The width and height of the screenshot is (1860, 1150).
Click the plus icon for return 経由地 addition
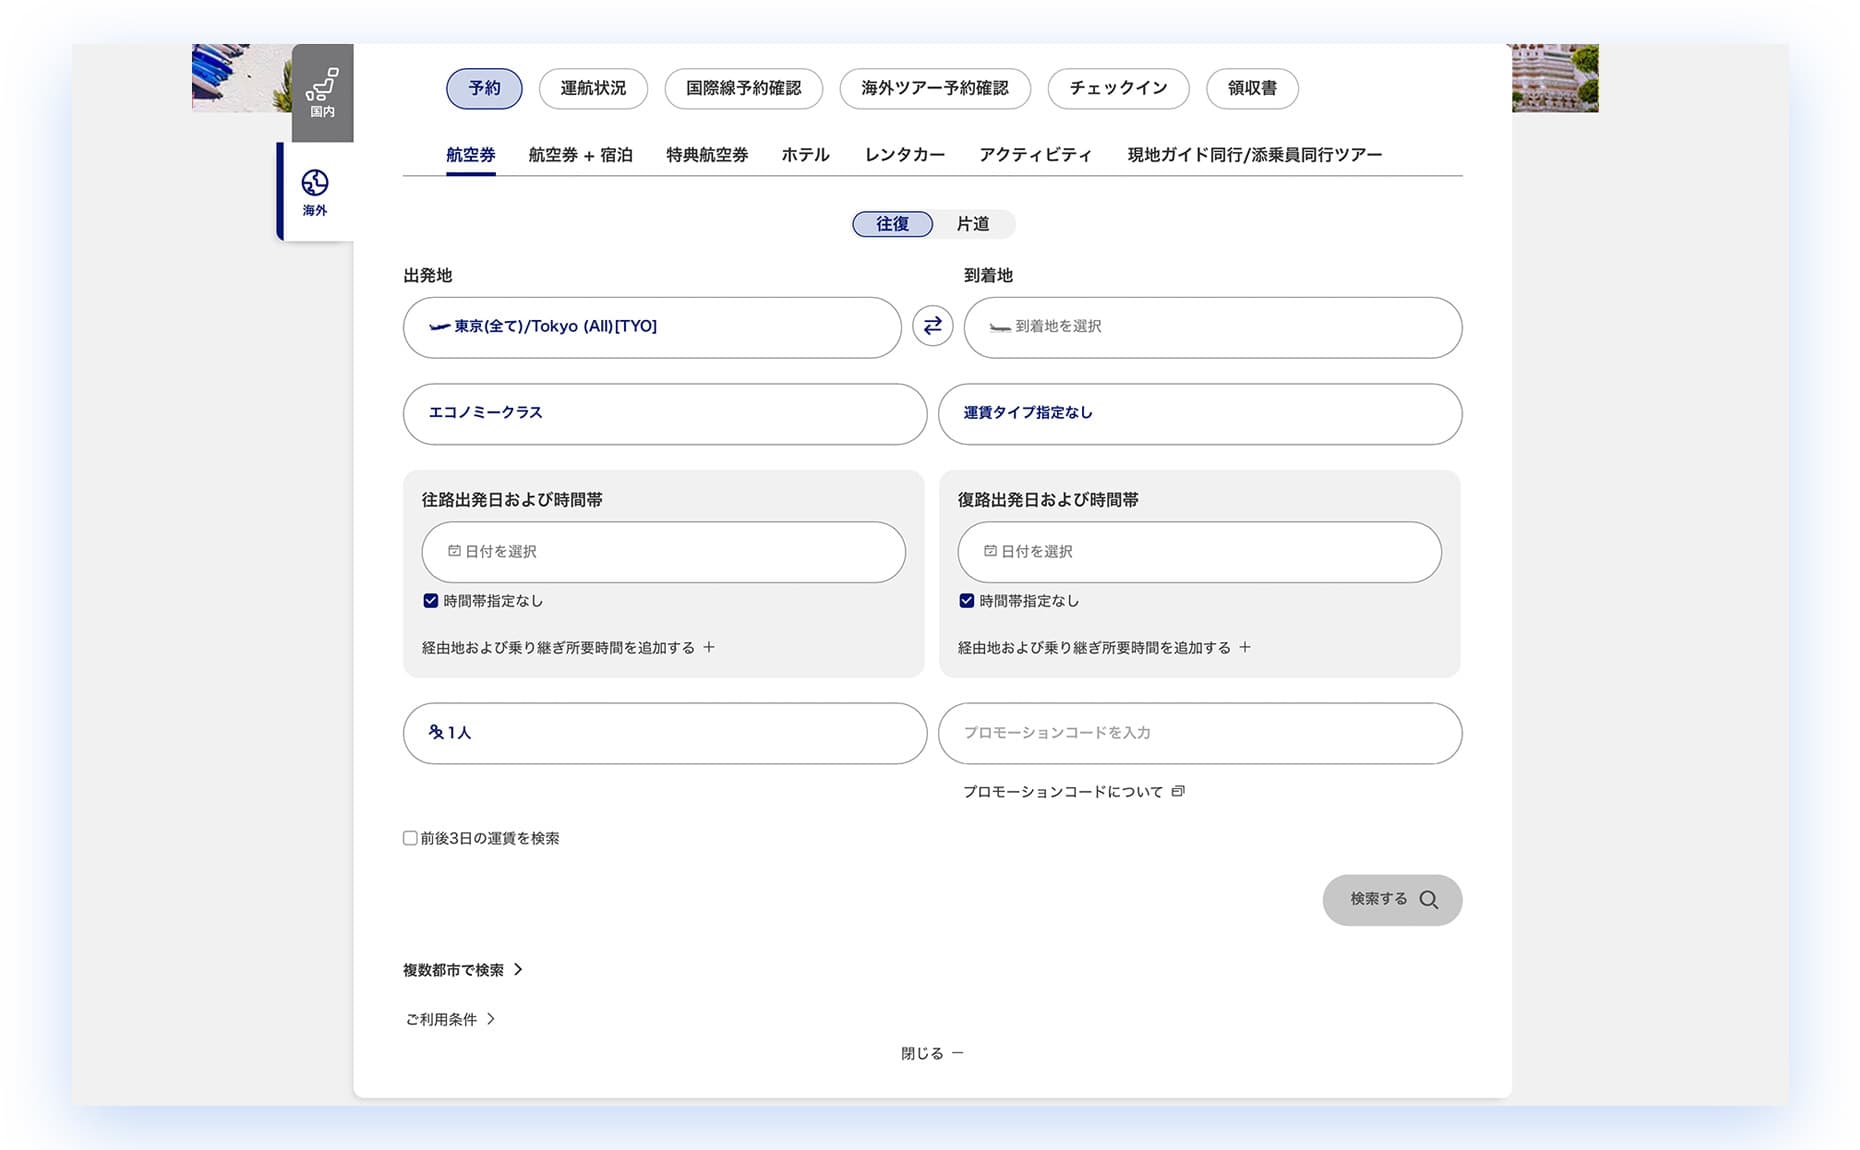(x=1245, y=647)
